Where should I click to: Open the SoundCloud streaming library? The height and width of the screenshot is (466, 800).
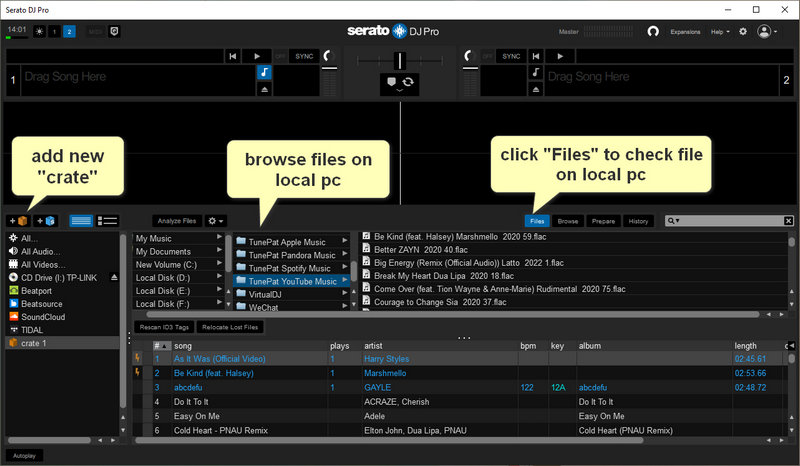[x=63, y=317]
